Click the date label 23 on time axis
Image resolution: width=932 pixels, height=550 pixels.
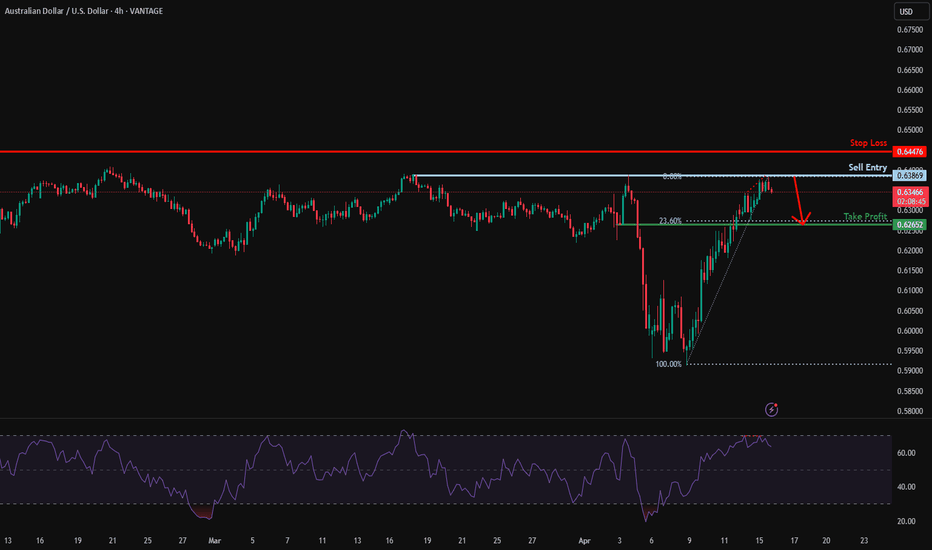[864, 540]
